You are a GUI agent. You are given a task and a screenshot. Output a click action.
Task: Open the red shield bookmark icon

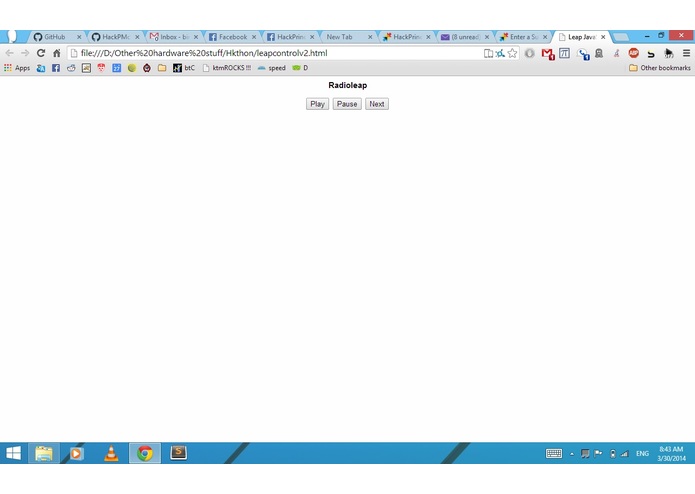point(101,68)
